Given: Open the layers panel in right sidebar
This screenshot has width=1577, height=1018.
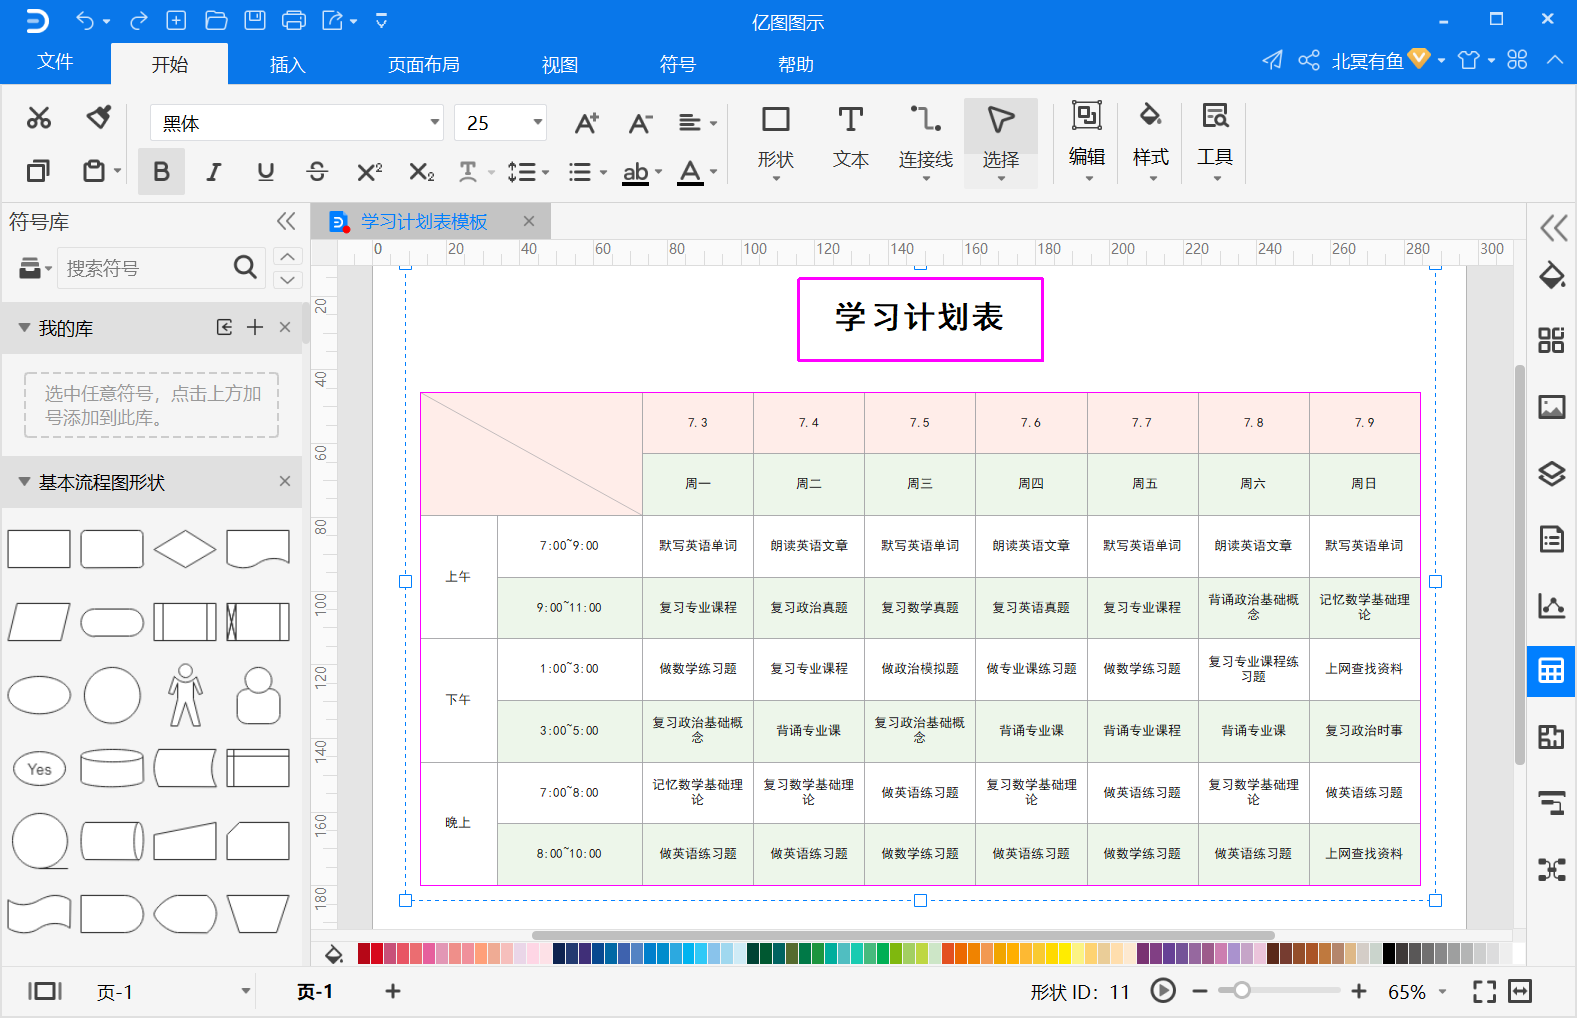Looking at the screenshot, I should pos(1551,474).
